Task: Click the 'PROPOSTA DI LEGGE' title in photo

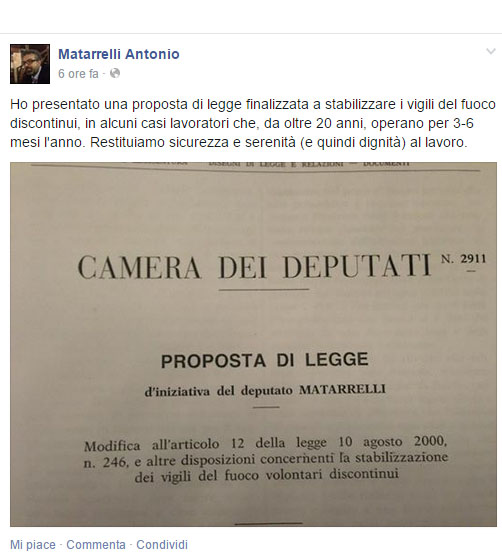Action: [x=265, y=360]
